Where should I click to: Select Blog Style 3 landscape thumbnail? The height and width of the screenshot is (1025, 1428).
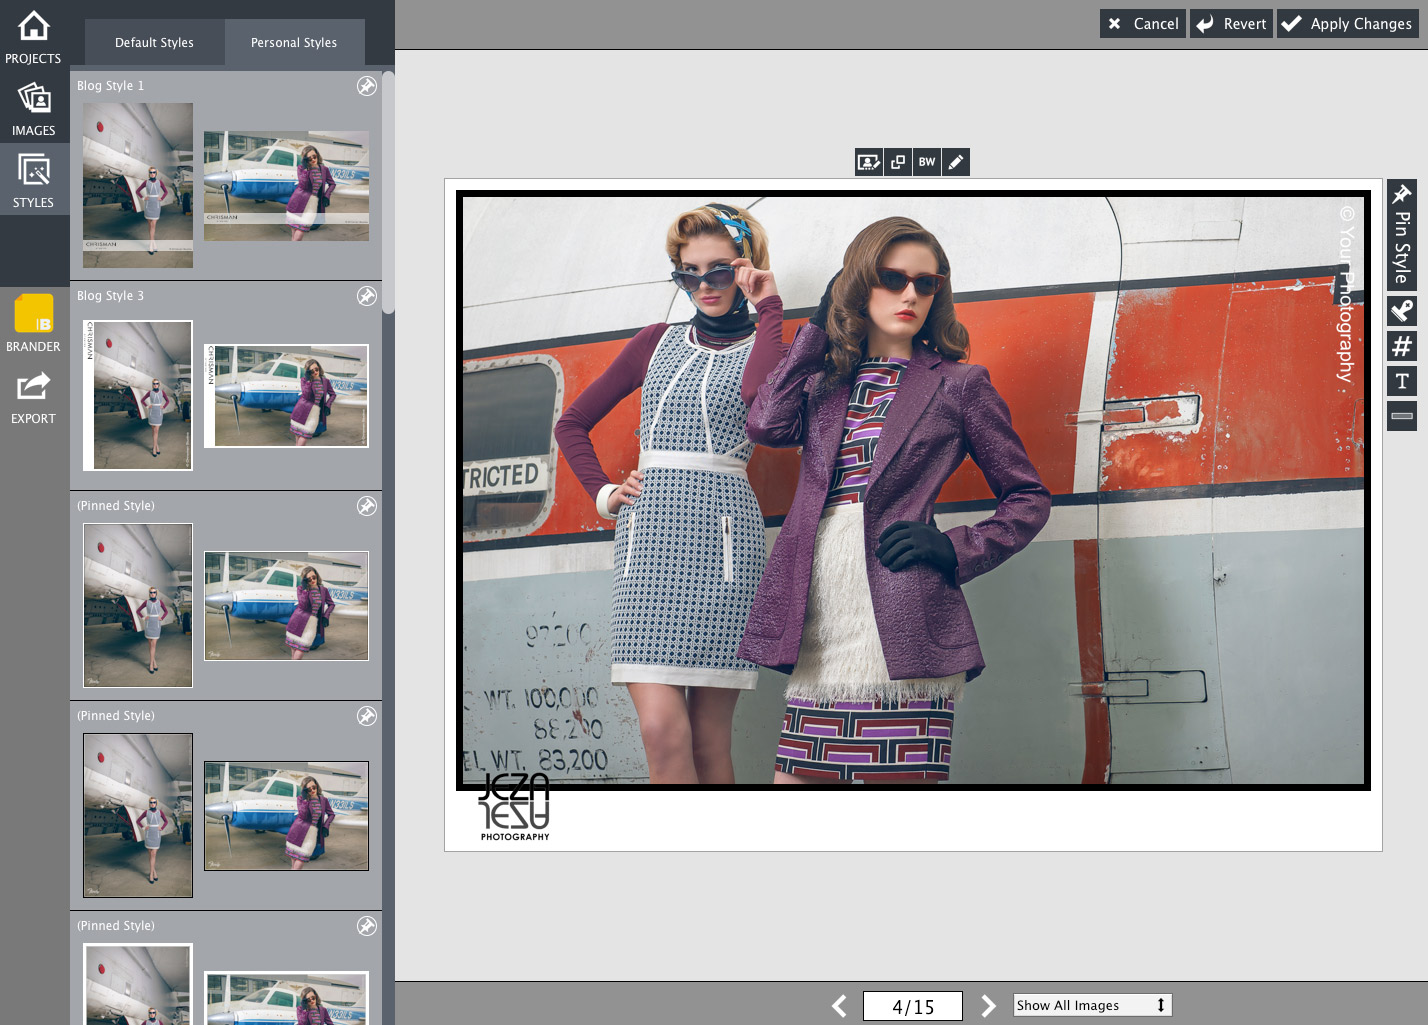click(x=286, y=396)
